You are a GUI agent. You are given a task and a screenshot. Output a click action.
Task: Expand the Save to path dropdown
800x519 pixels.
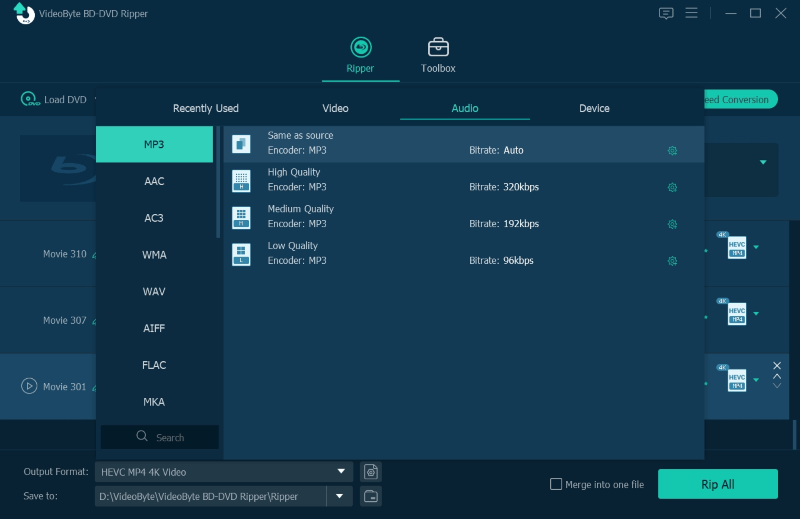click(x=339, y=496)
